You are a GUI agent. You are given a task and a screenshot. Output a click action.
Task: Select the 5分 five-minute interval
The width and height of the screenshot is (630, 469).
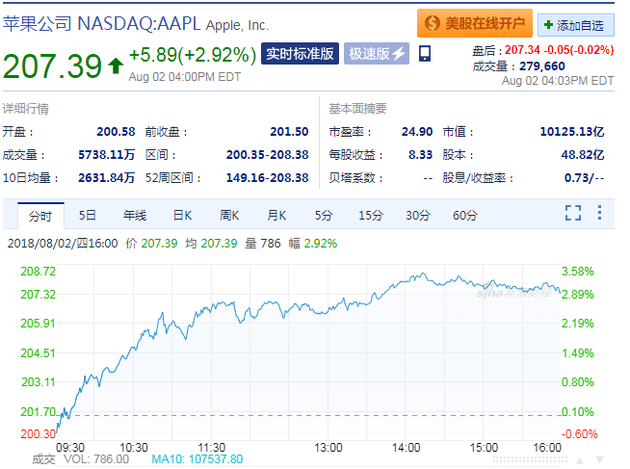tap(323, 215)
